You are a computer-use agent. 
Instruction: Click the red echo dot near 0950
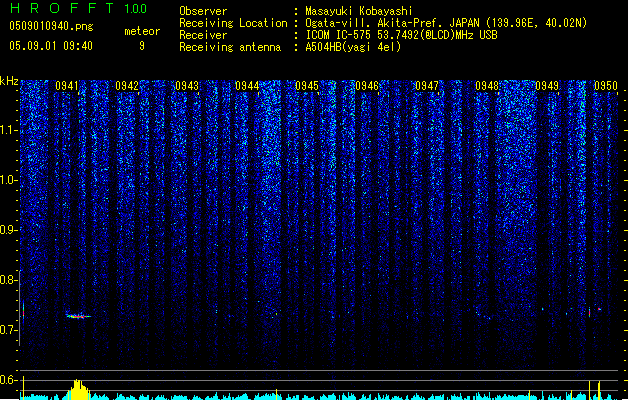click(599, 309)
